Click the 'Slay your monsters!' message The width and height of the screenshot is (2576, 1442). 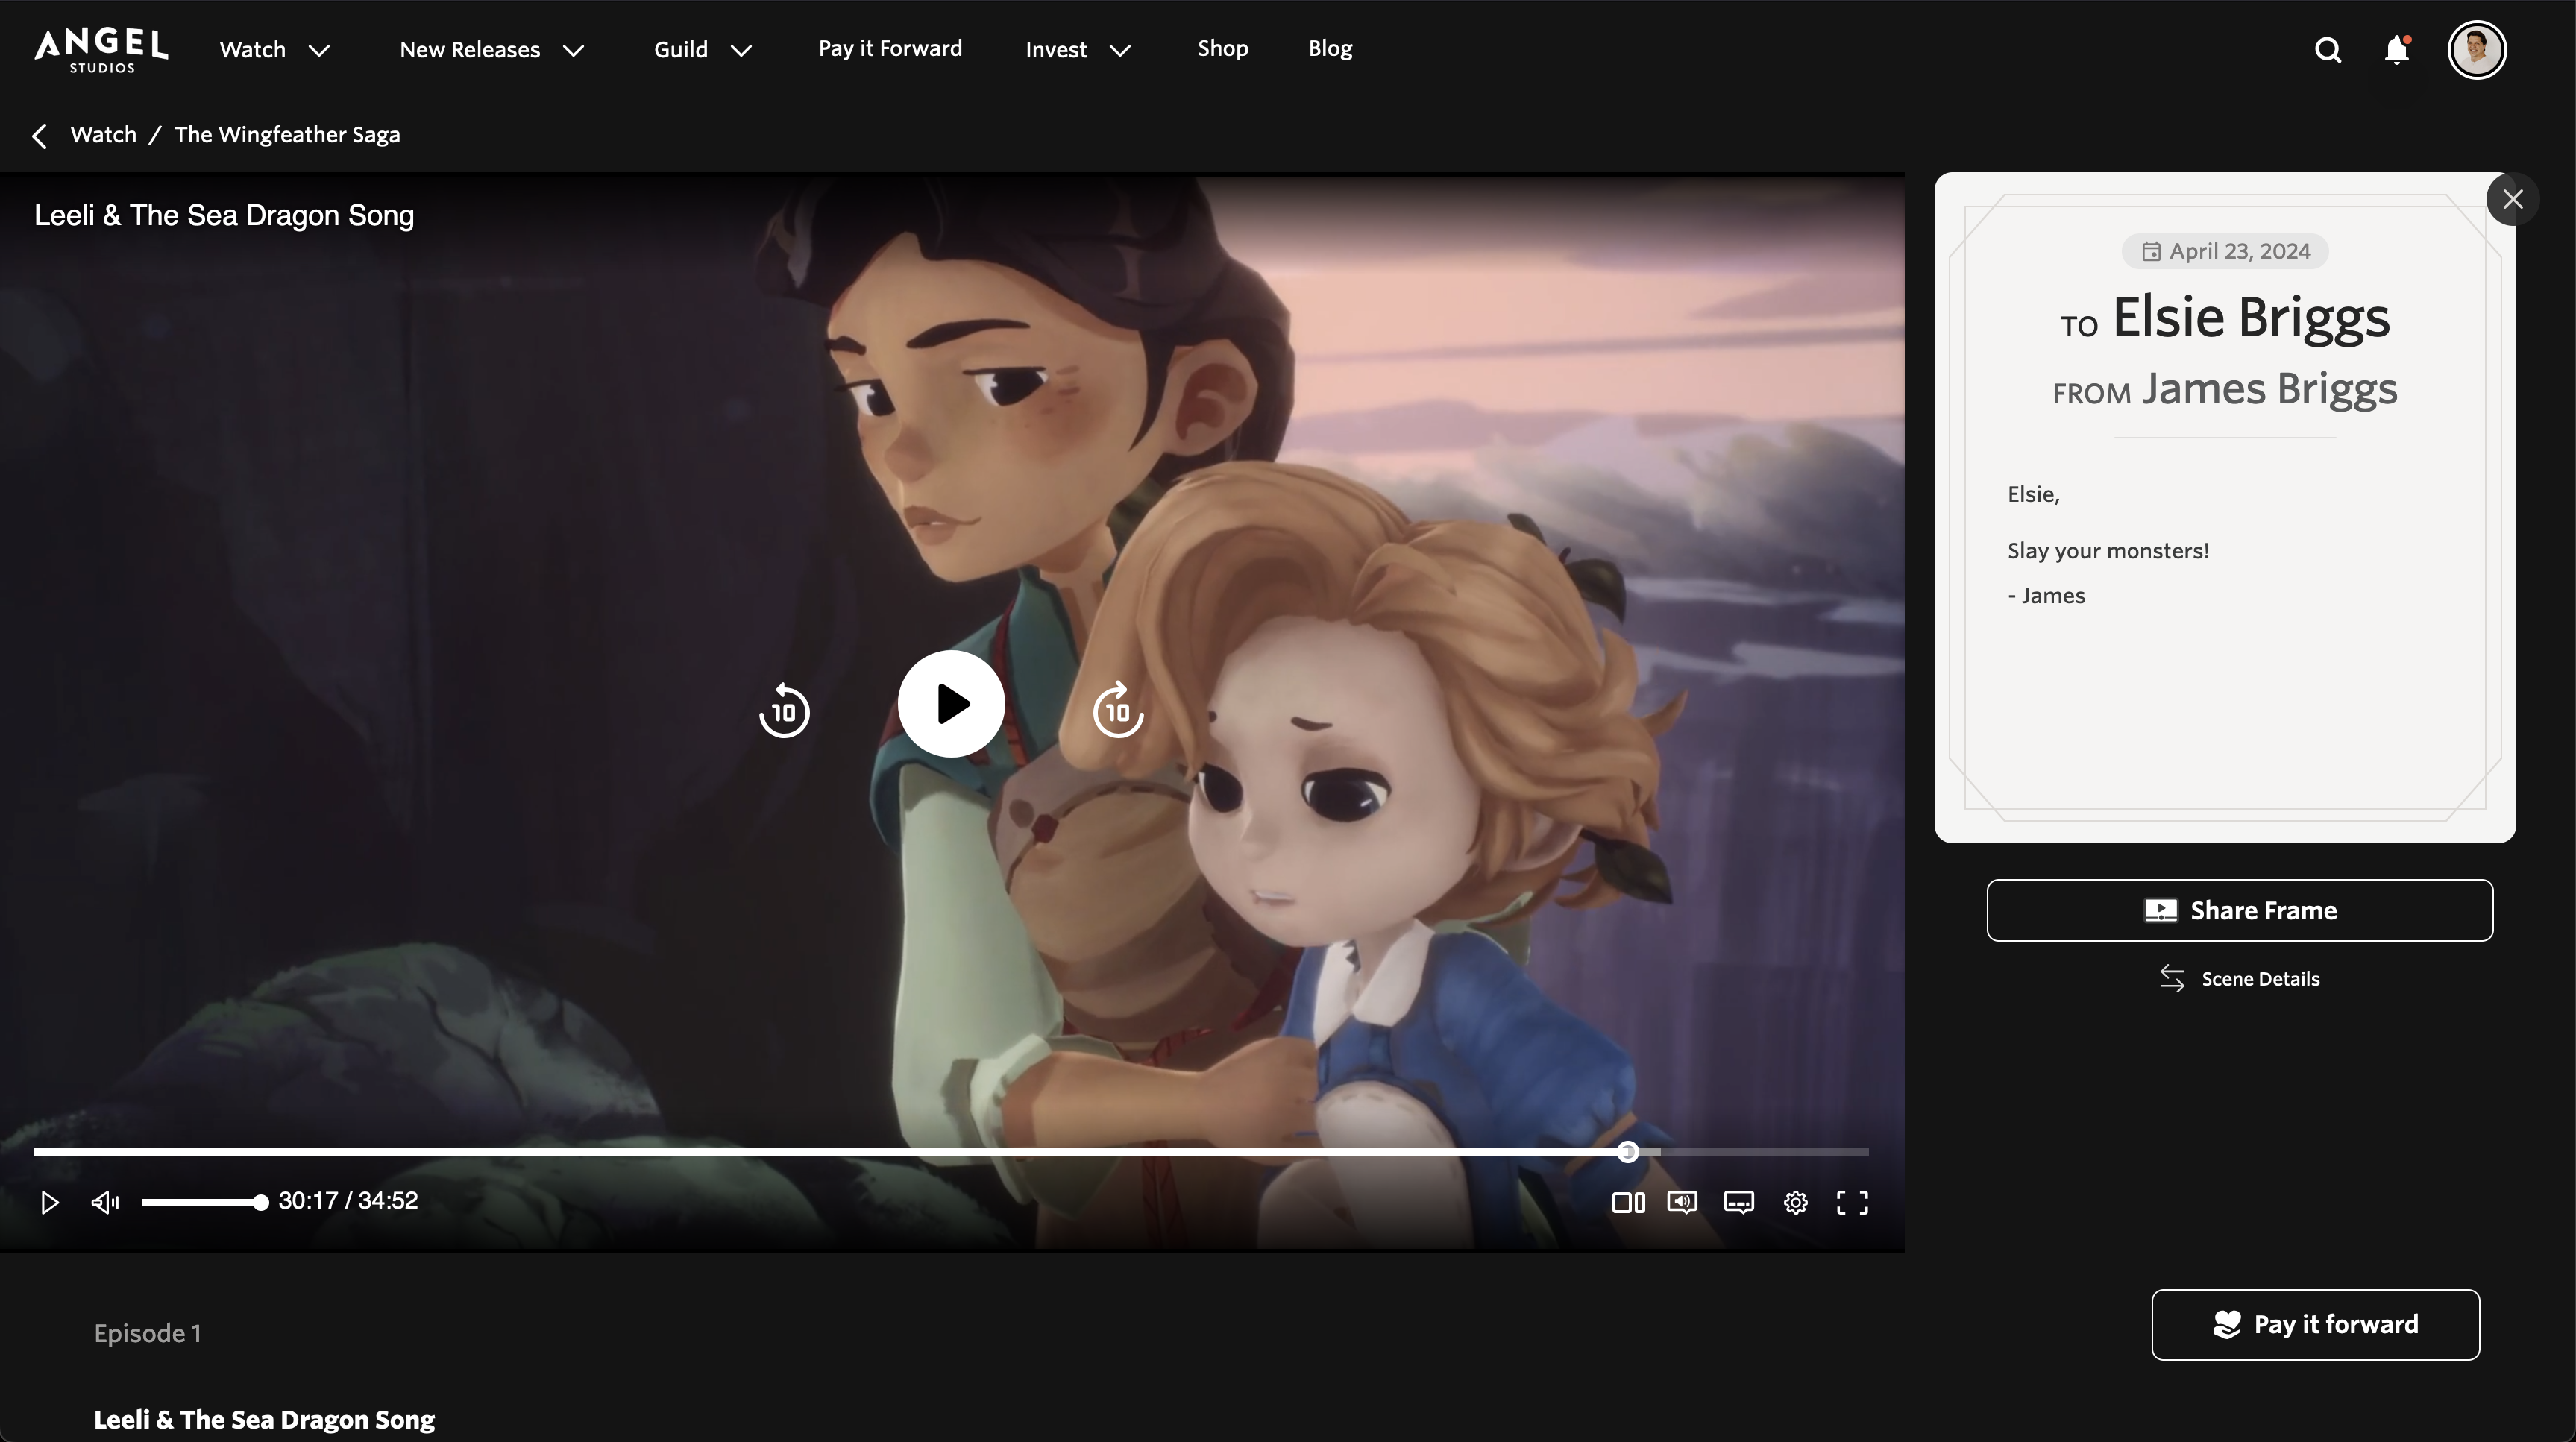[2108, 551]
